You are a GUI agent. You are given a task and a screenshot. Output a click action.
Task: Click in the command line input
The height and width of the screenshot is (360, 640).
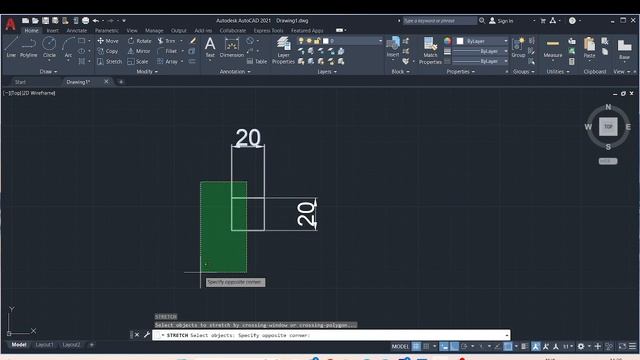pos(331,335)
